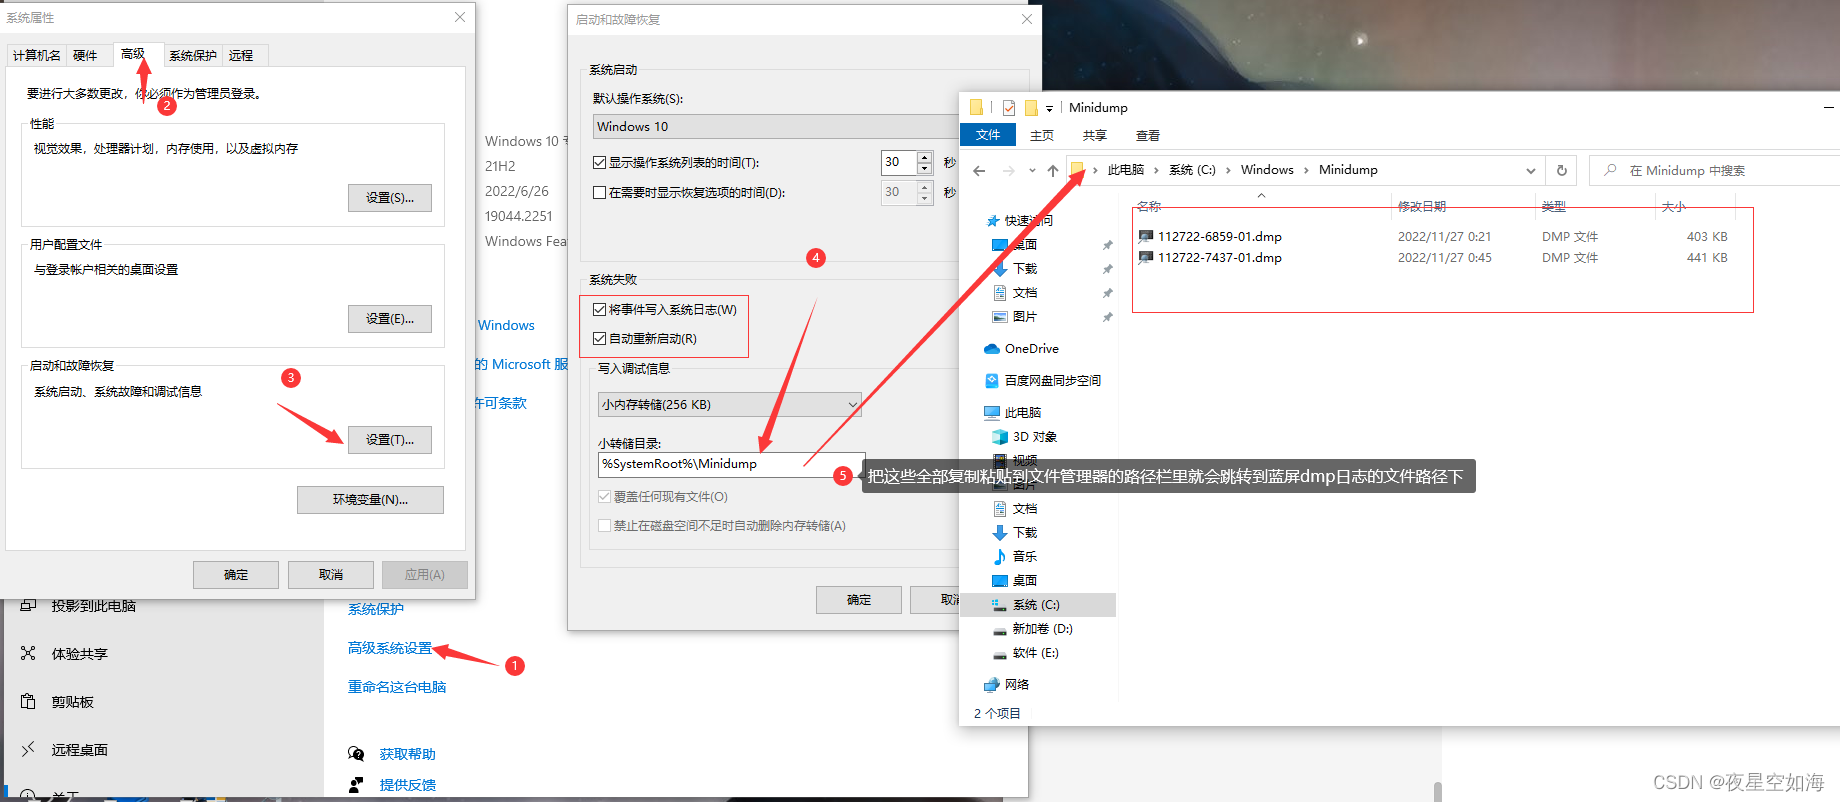The height and width of the screenshot is (802, 1840).
Task: Open 共享 ribbon tab in Explorer
Action: [x=1095, y=135]
